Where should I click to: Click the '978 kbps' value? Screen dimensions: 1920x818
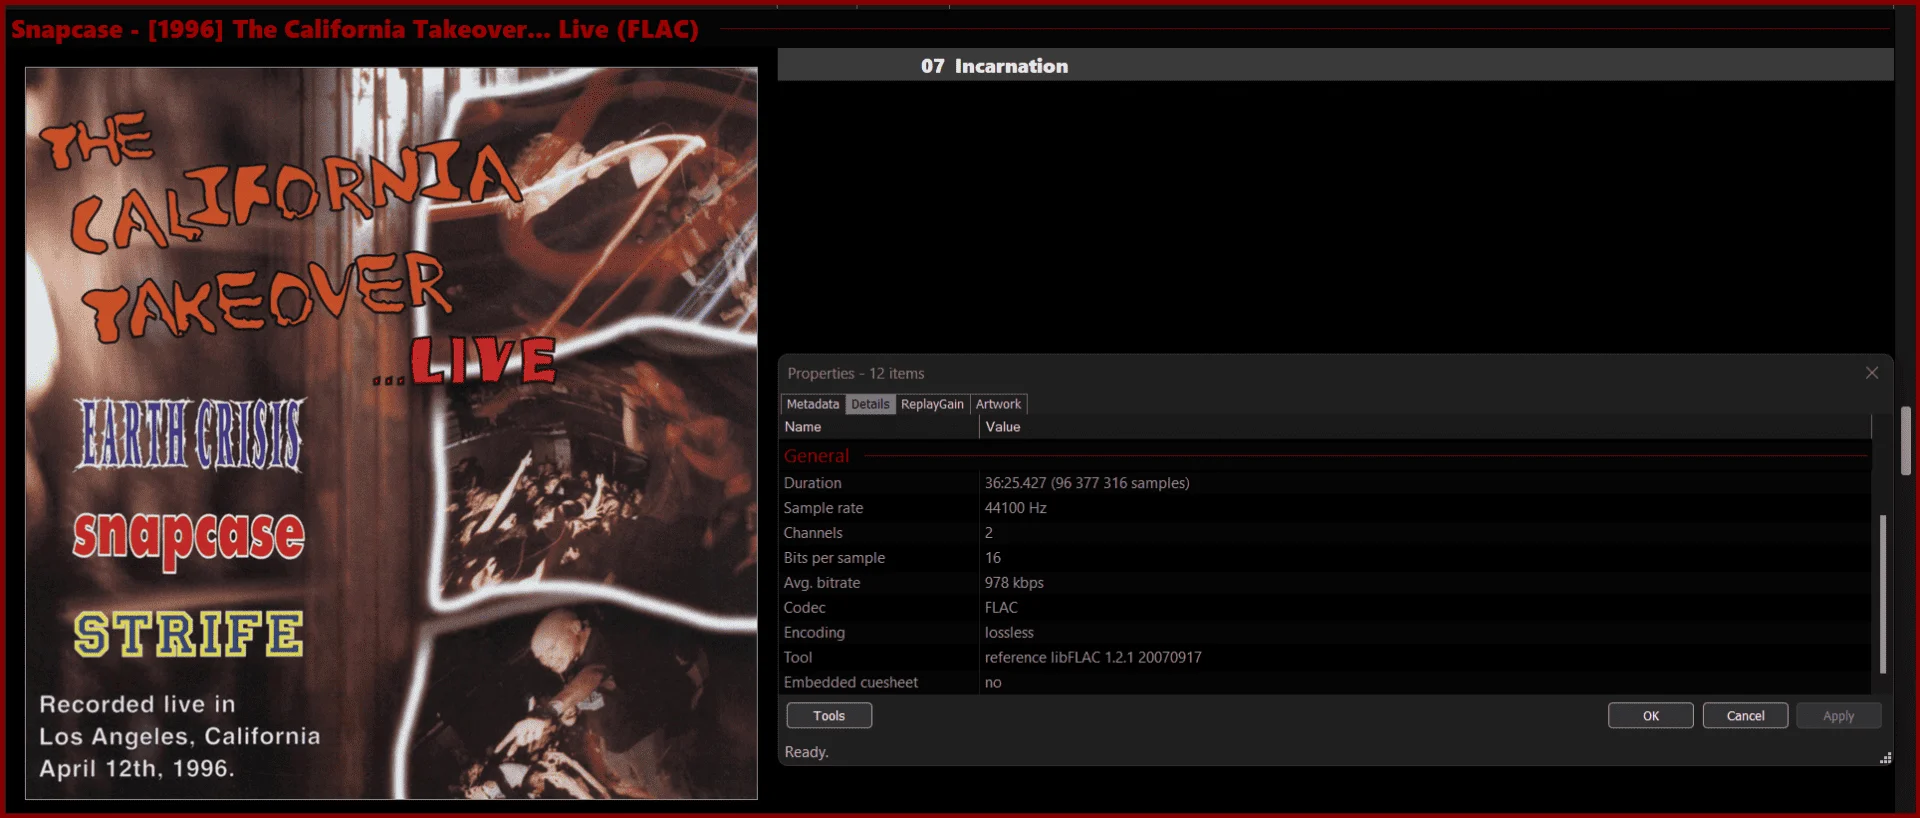pyautogui.click(x=1014, y=583)
